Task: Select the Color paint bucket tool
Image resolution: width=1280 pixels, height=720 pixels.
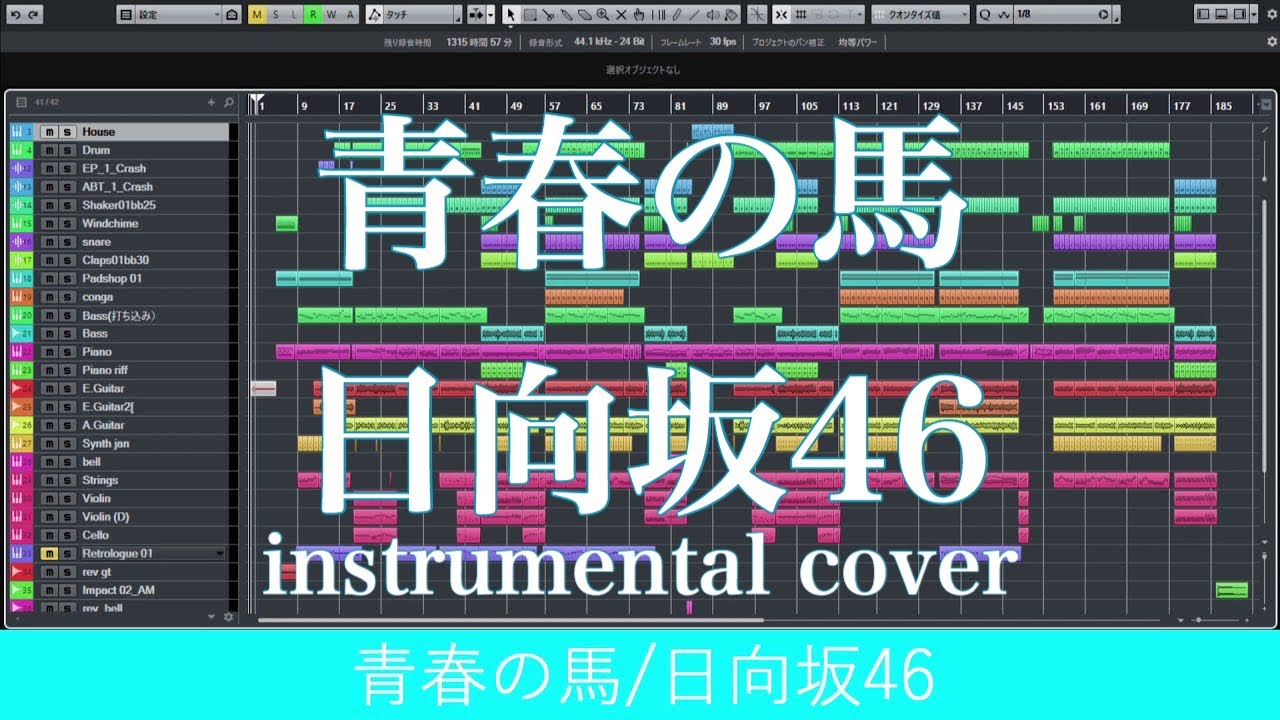Action: click(731, 15)
